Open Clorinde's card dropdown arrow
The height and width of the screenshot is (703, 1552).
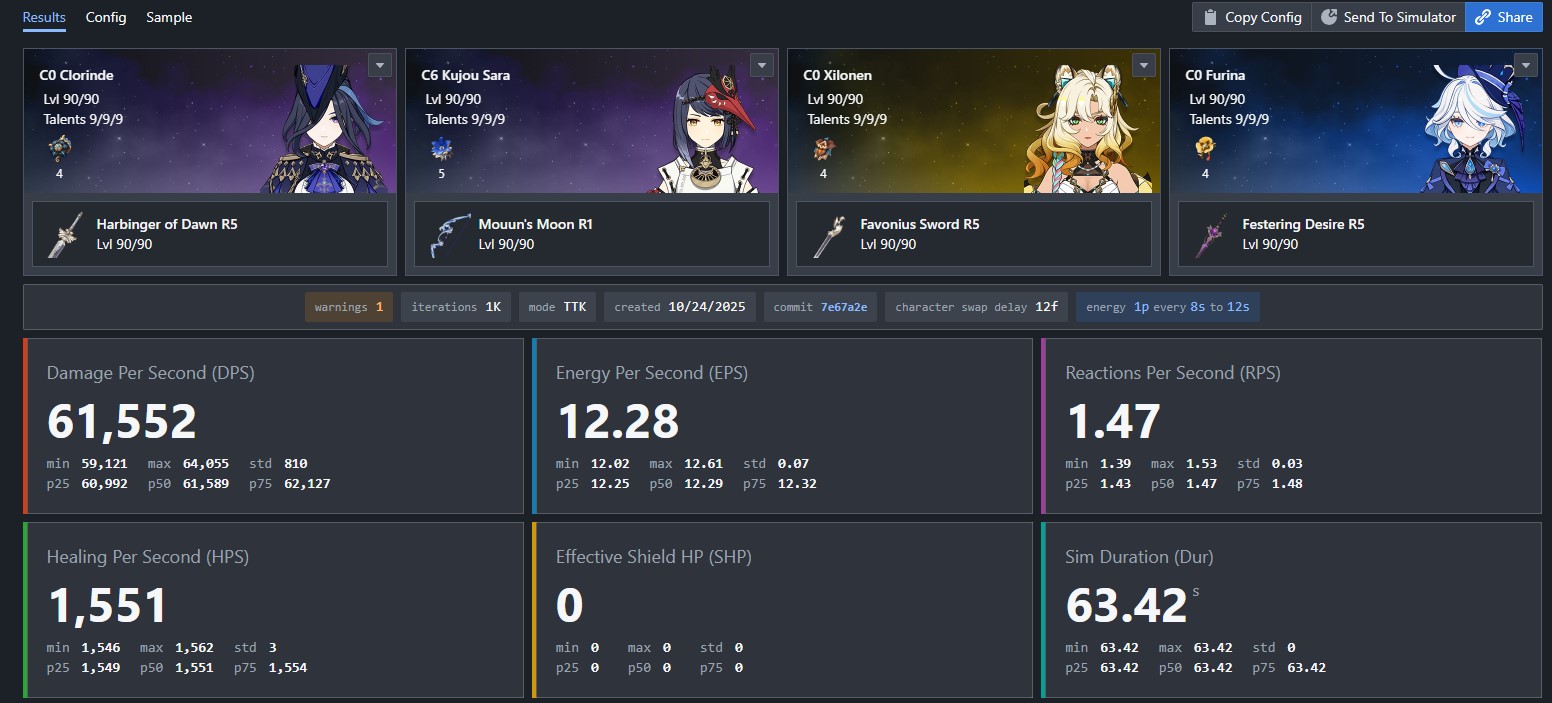coord(379,65)
